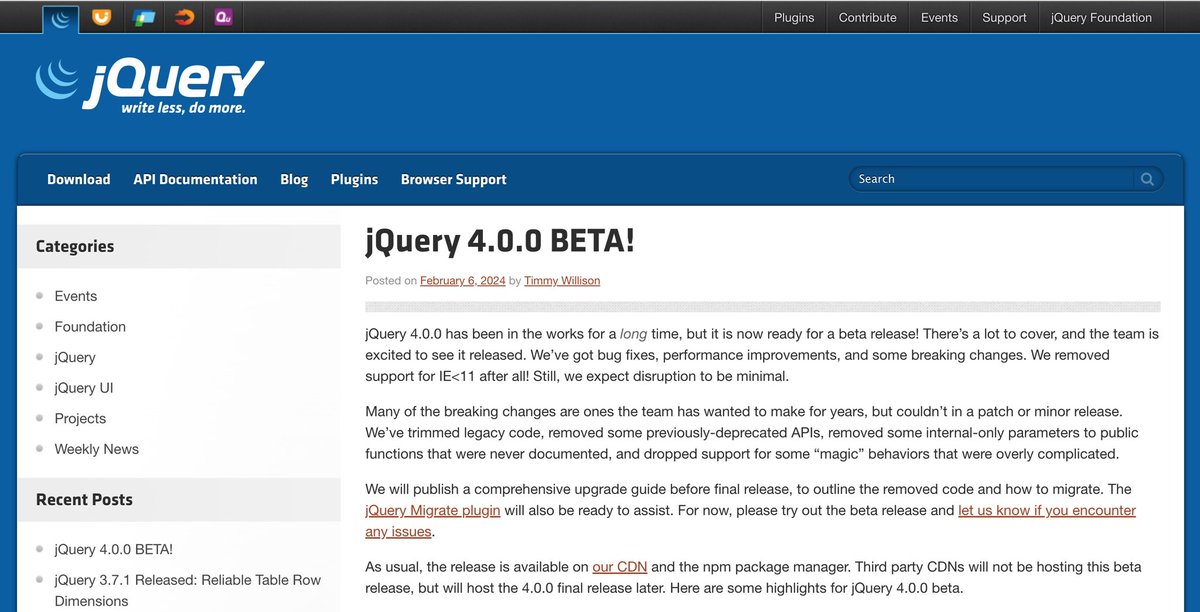
Task: Click the jQuery logo
Action: [x=149, y=86]
